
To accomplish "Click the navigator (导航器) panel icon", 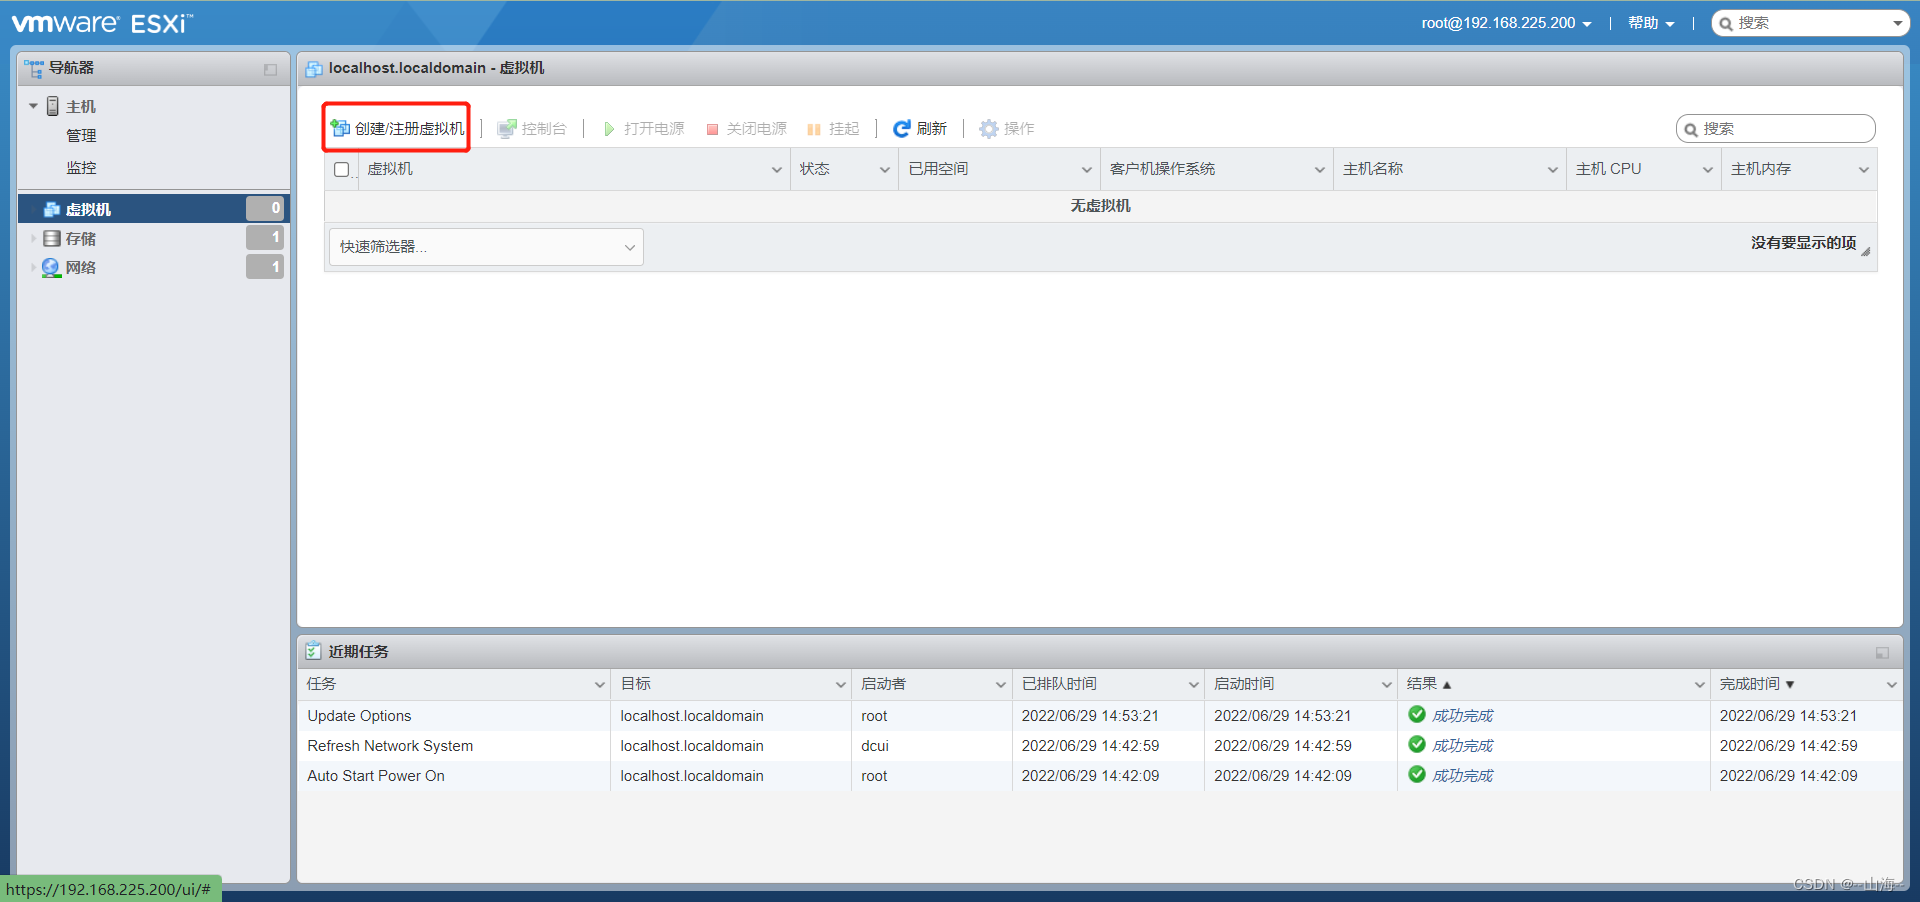I will pos(34,68).
